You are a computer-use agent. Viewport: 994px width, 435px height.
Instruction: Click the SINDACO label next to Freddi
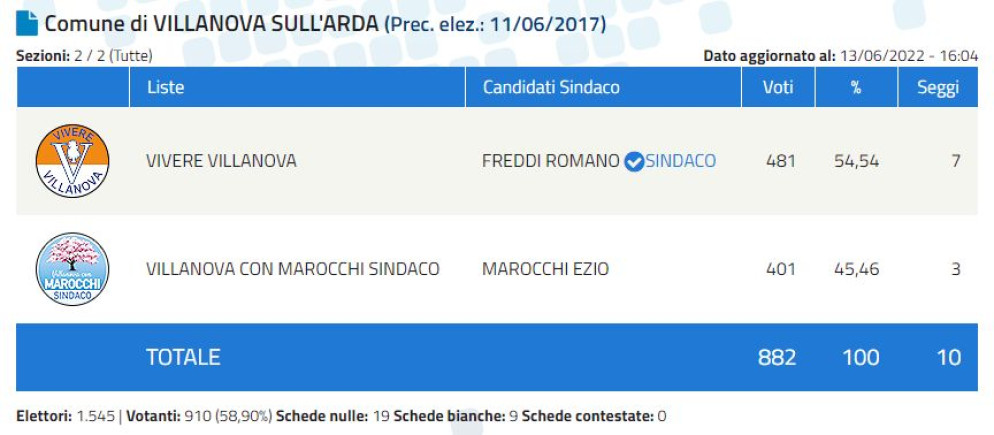coord(681,161)
